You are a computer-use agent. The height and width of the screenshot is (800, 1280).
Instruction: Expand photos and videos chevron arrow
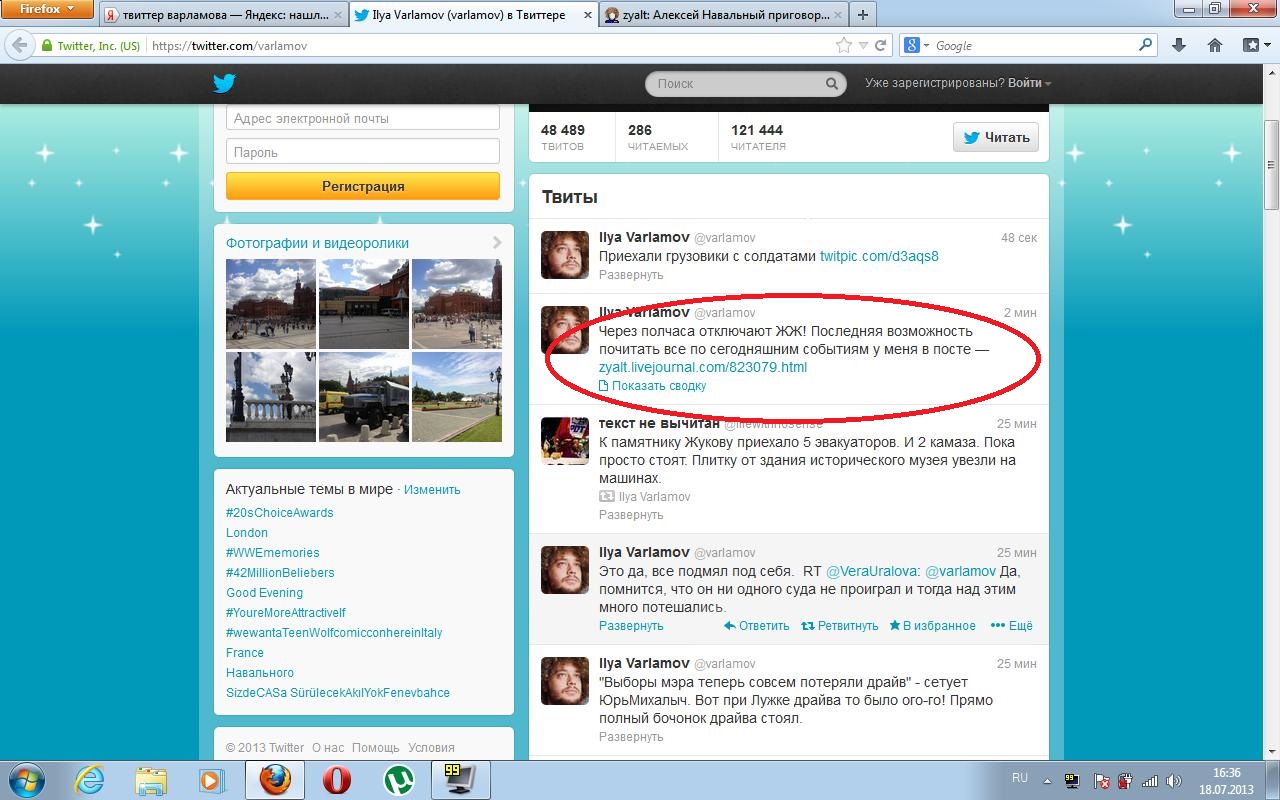497,243
